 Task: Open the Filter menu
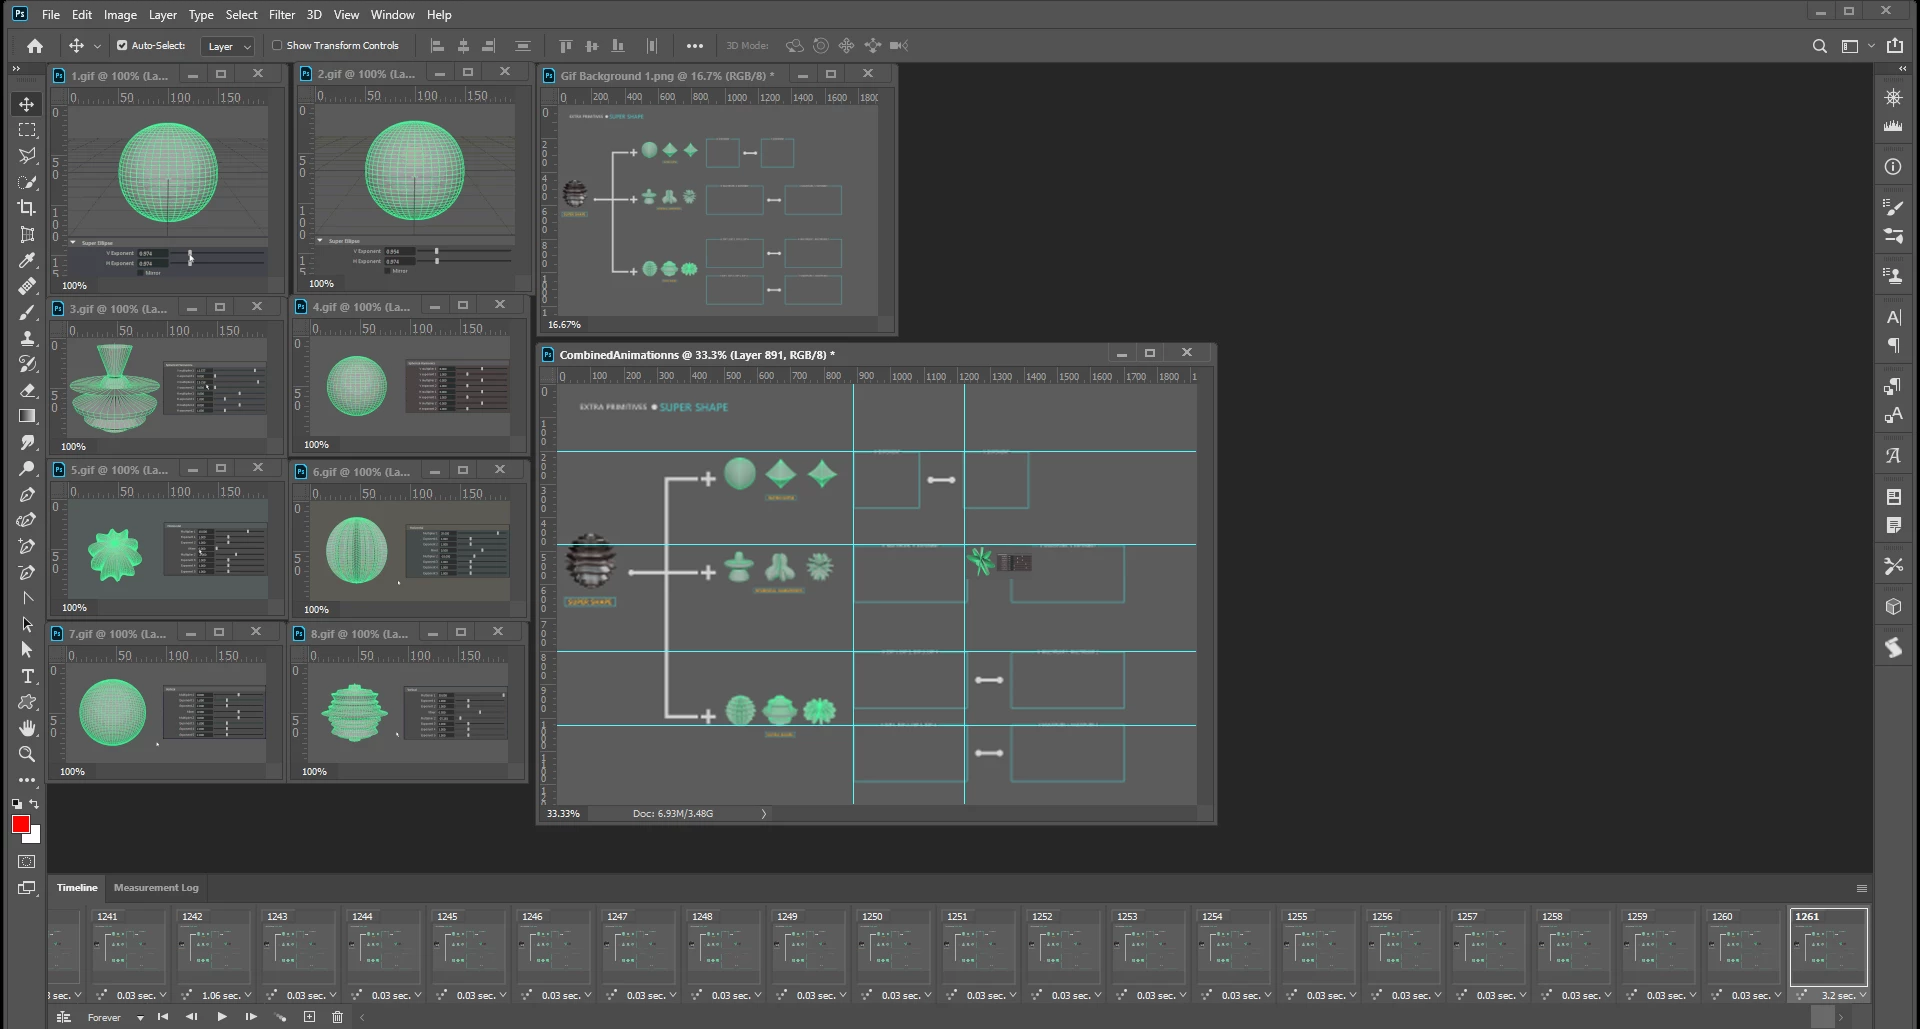[x=282, y=15]
